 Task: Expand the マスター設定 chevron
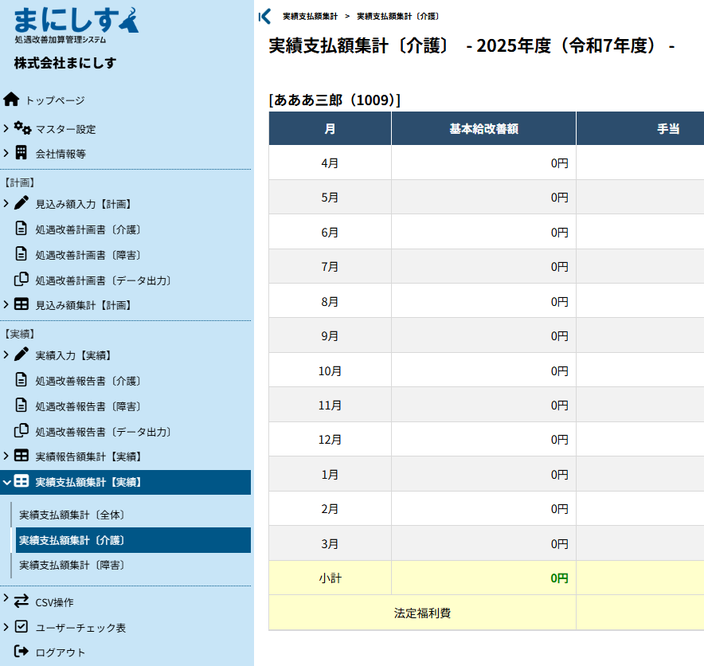click(x=6, y=128)
